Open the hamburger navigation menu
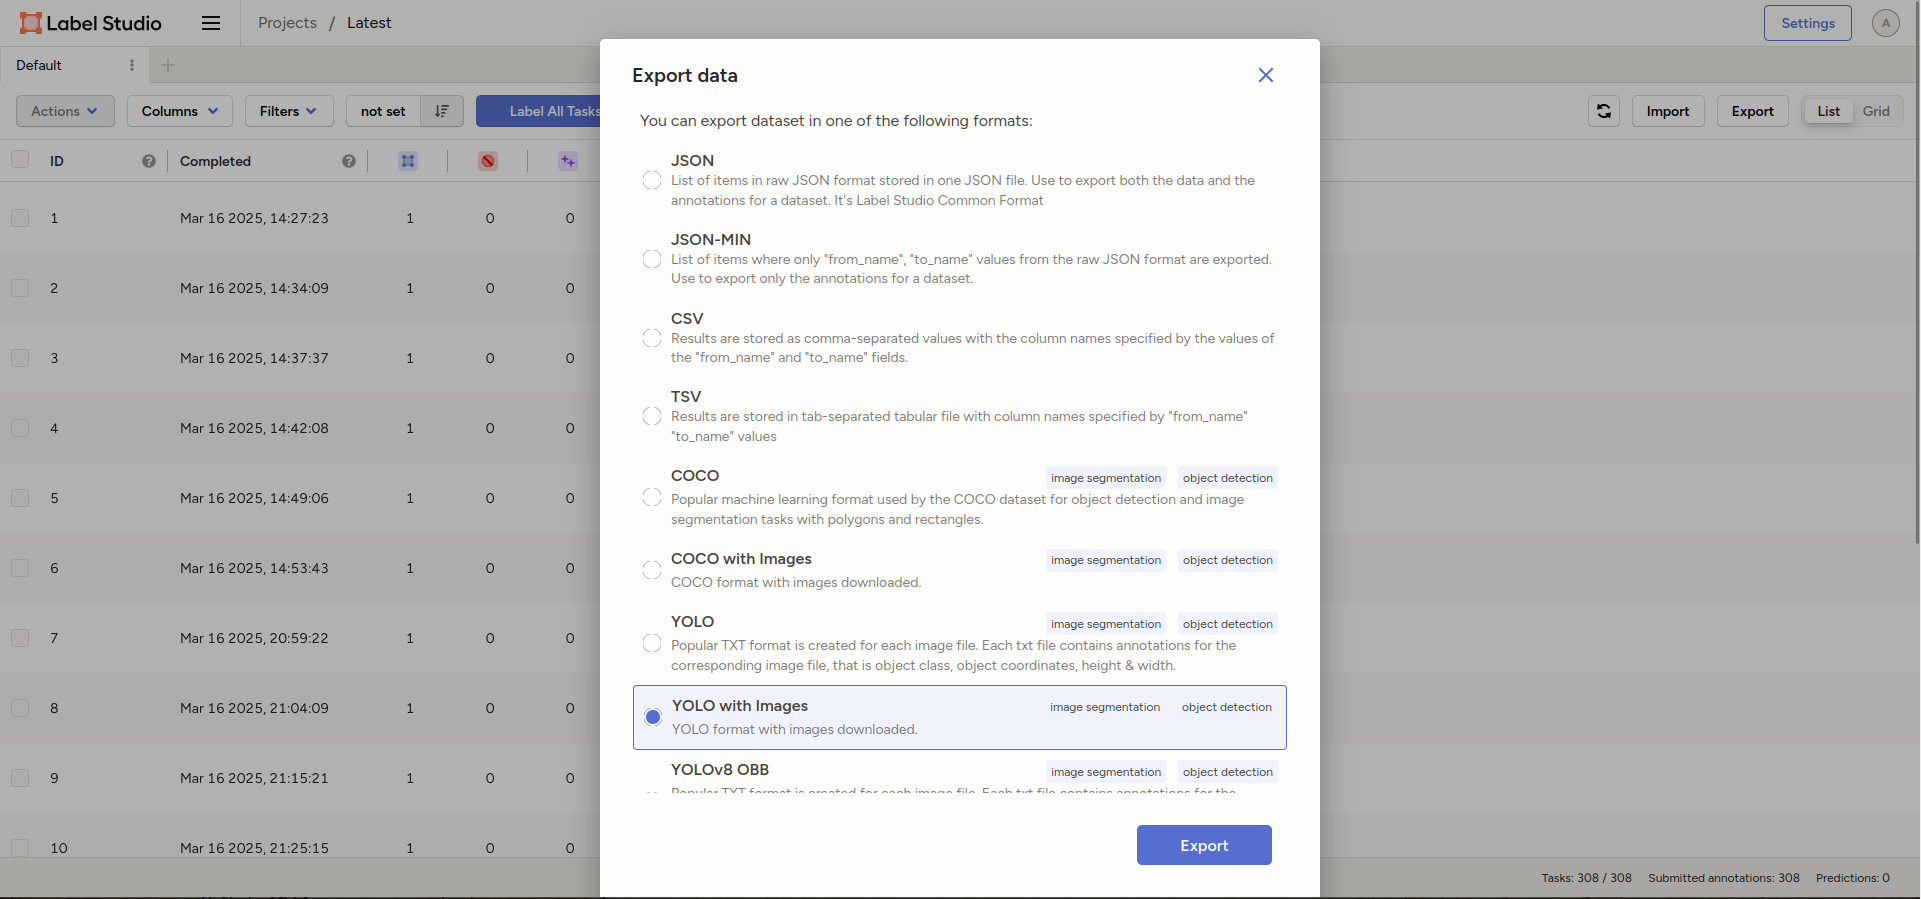1921x899 pixels. click(x=211, y=23)
